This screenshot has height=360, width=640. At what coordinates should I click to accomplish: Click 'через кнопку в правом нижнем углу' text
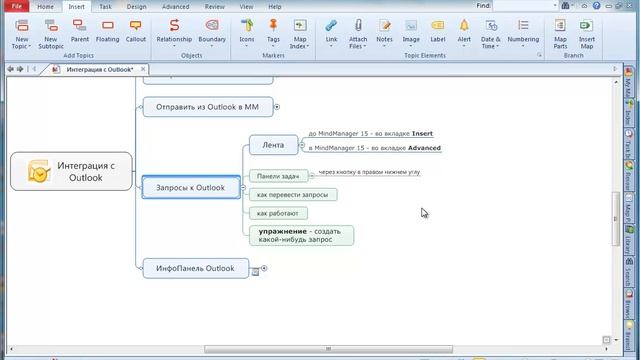(x=369, y=172)
